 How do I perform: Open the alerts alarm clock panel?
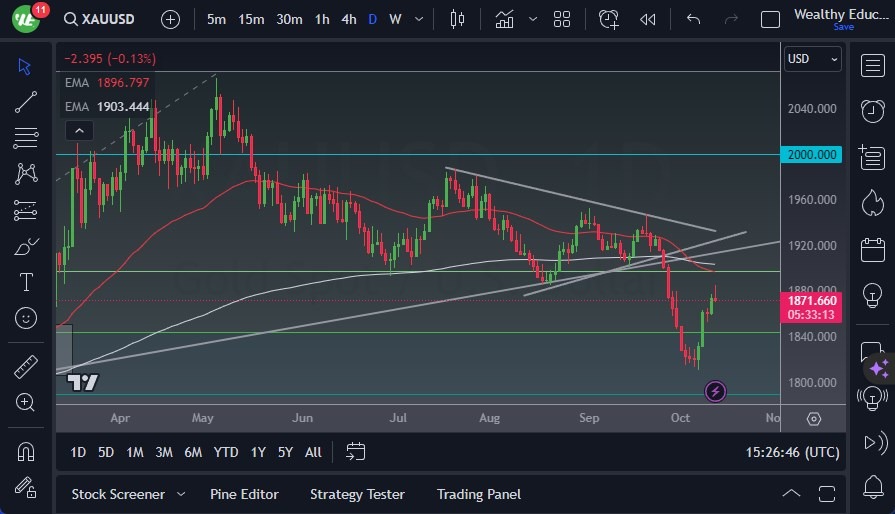[872, 110]
